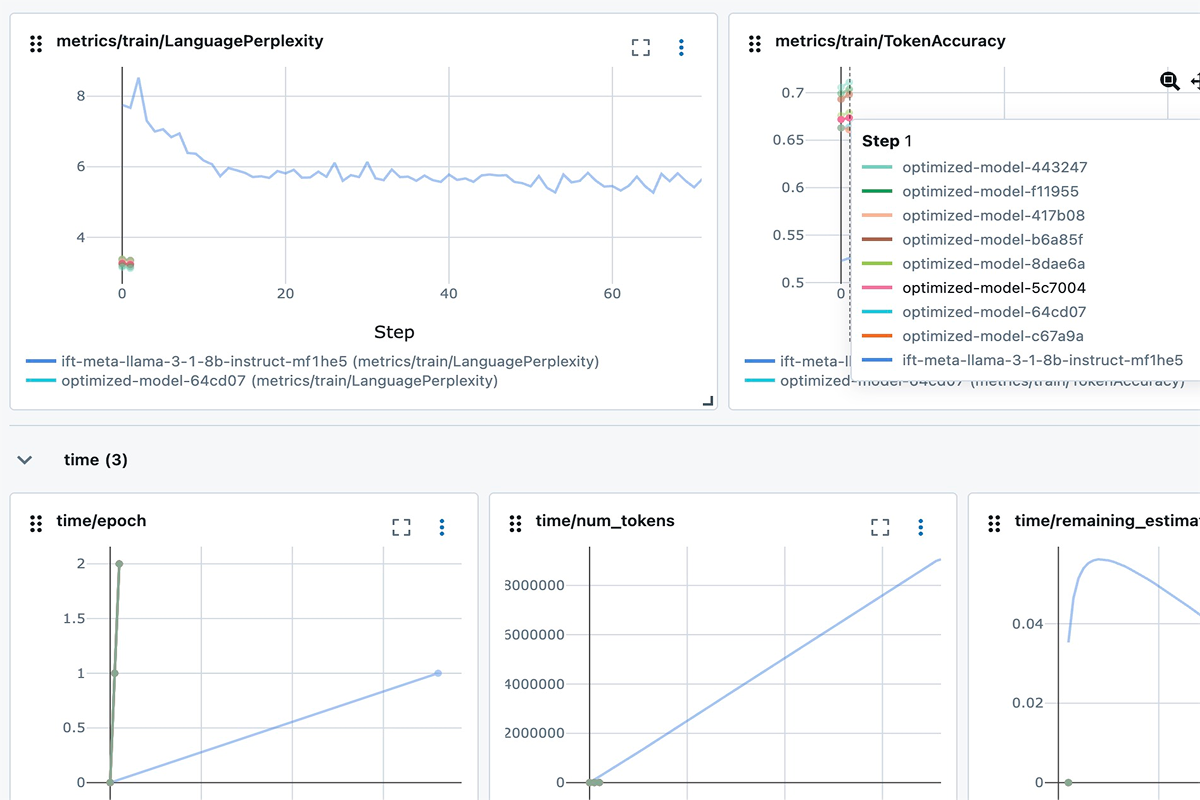Click optimized-model-8dae6a in the tooltip
The width and height of the screenshot is (1200, 800).
point(994,264)
